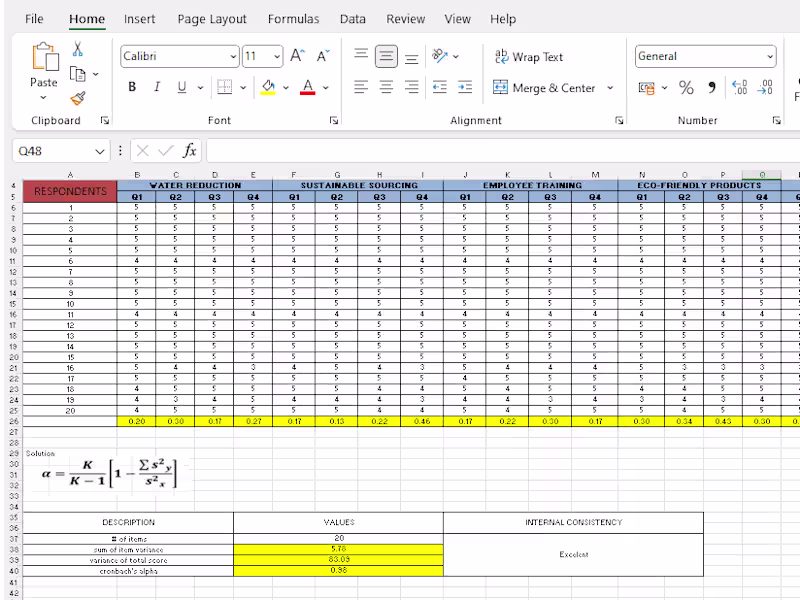The width and height of the screenshot is (800, 600).
Task: Open underline style dropdown arrow
Action: pos(201,88)
